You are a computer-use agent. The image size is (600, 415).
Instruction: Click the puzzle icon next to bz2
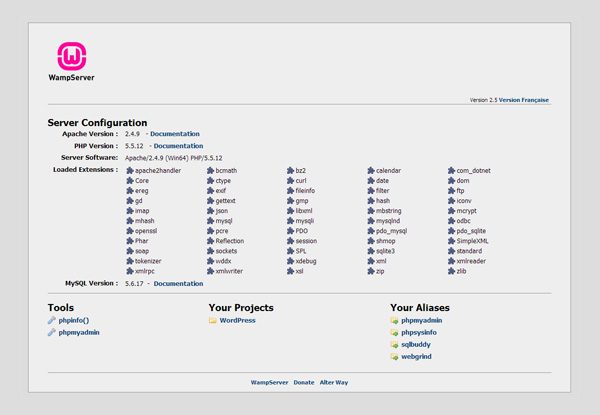tap(290, 171)
